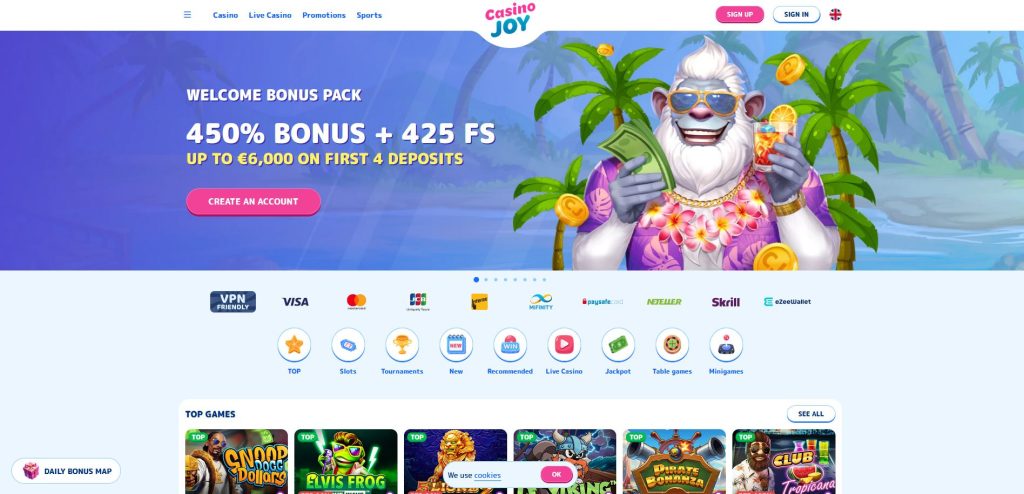Go to the Promotions menu item

[324, 15]
